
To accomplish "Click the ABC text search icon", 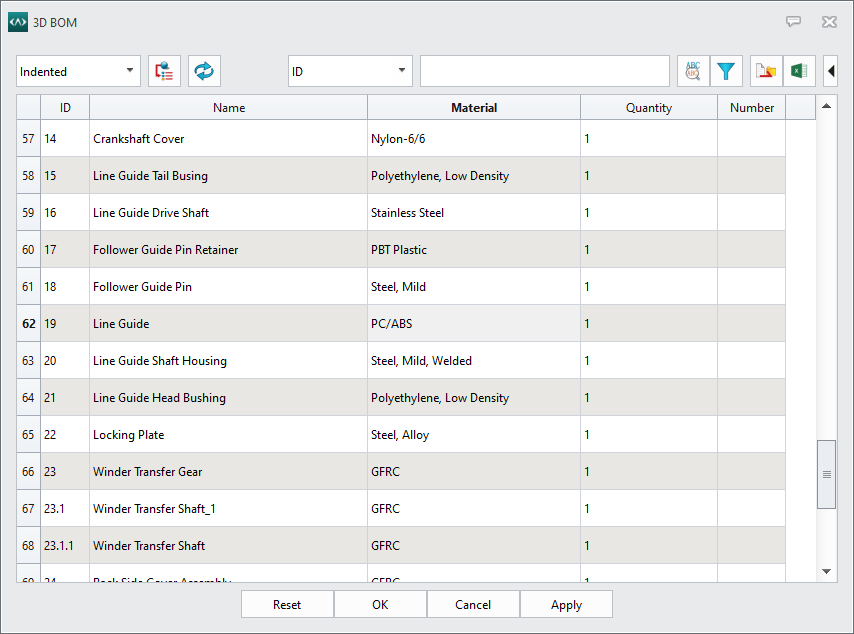I will pos(693,71).
